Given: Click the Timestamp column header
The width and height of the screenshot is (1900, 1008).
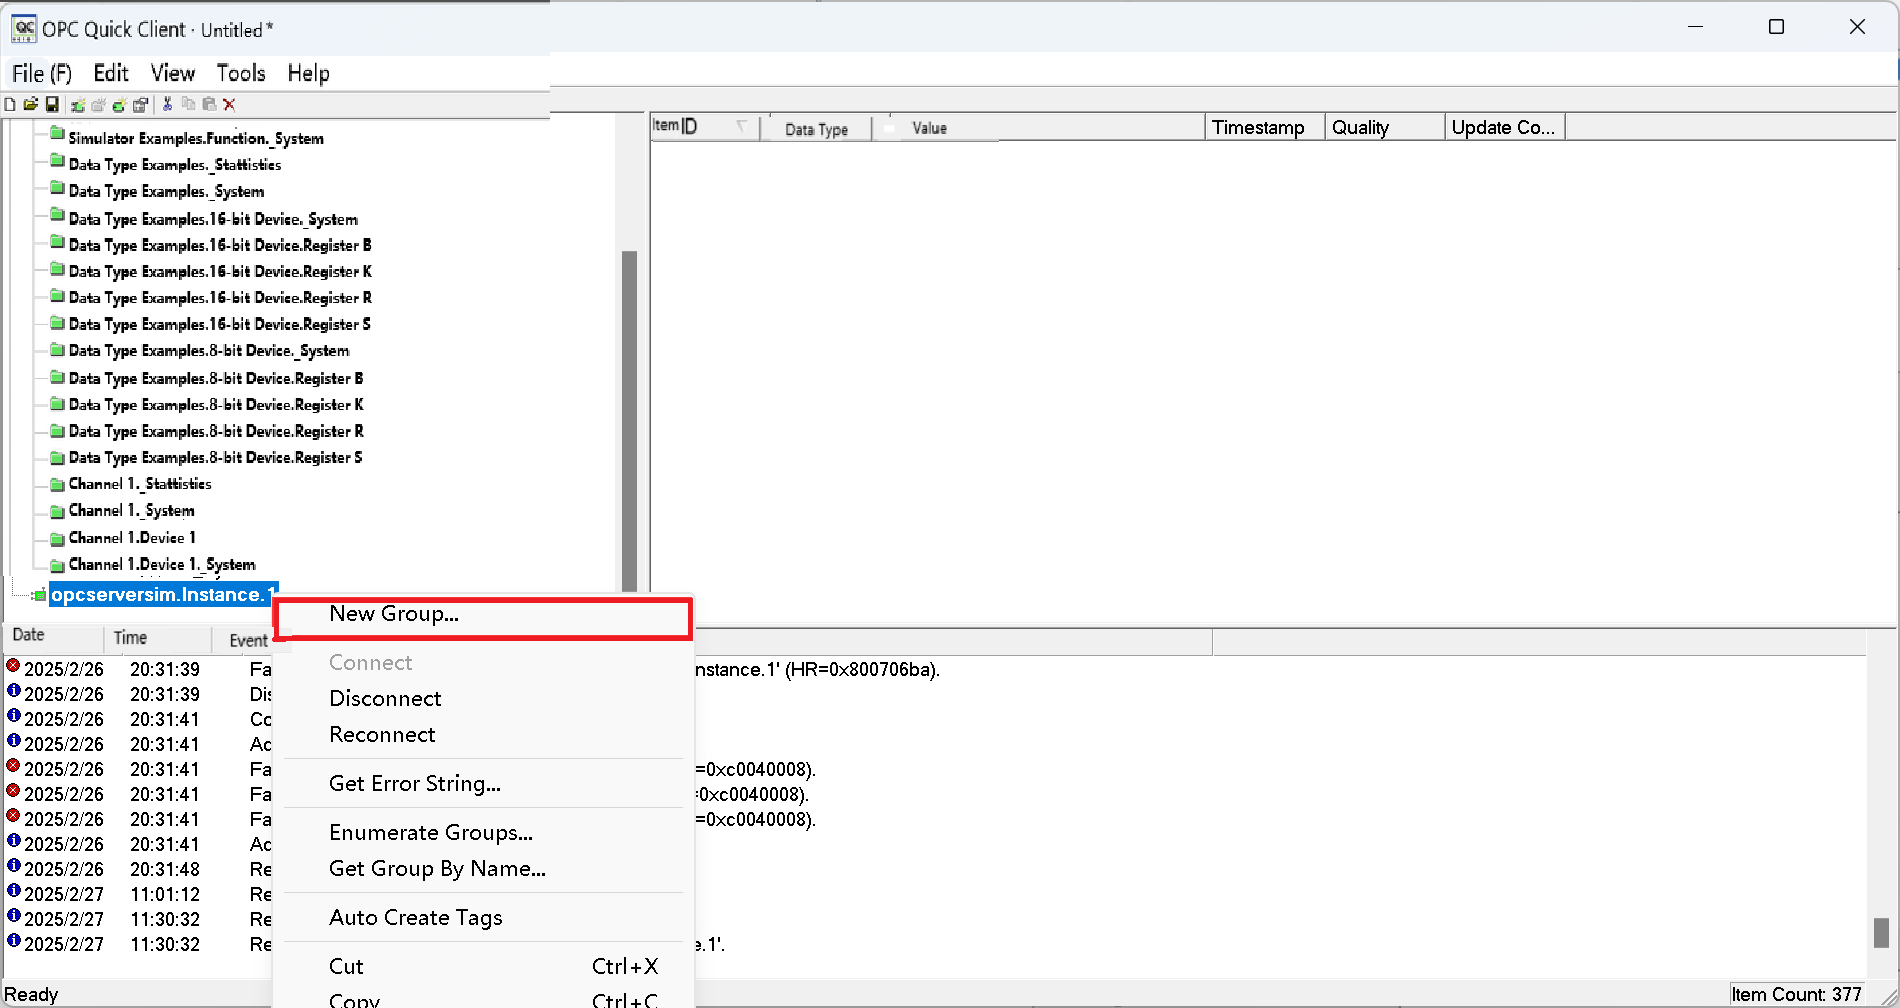Looking at the screenshot, I should (1258, 127).
